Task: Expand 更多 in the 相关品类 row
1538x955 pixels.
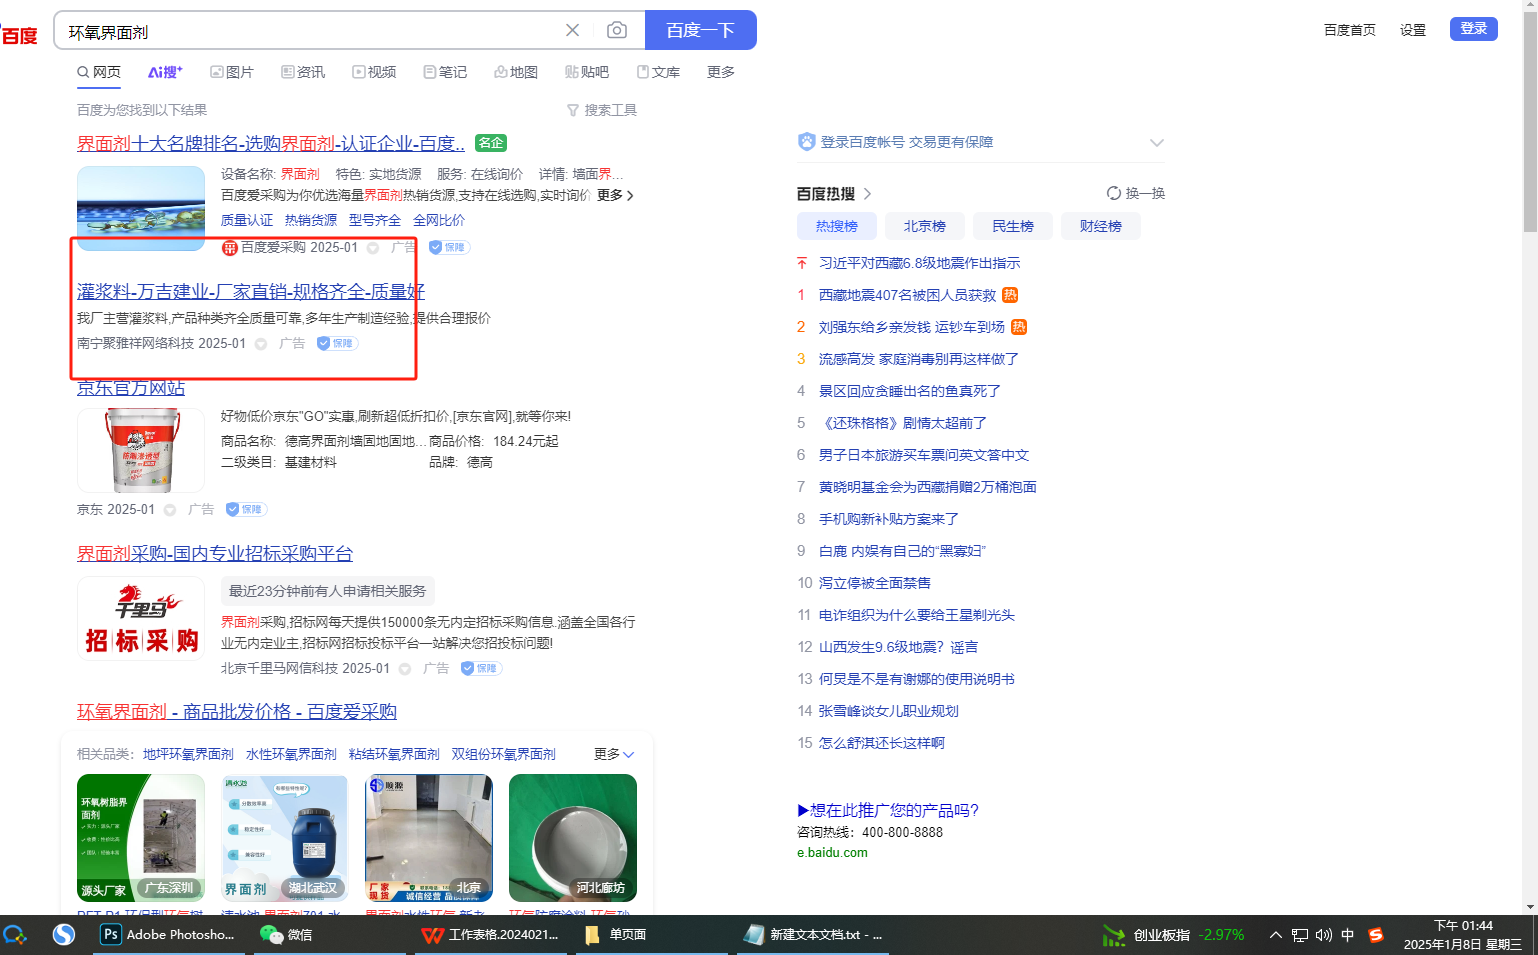Action: [x=614, y=754]
